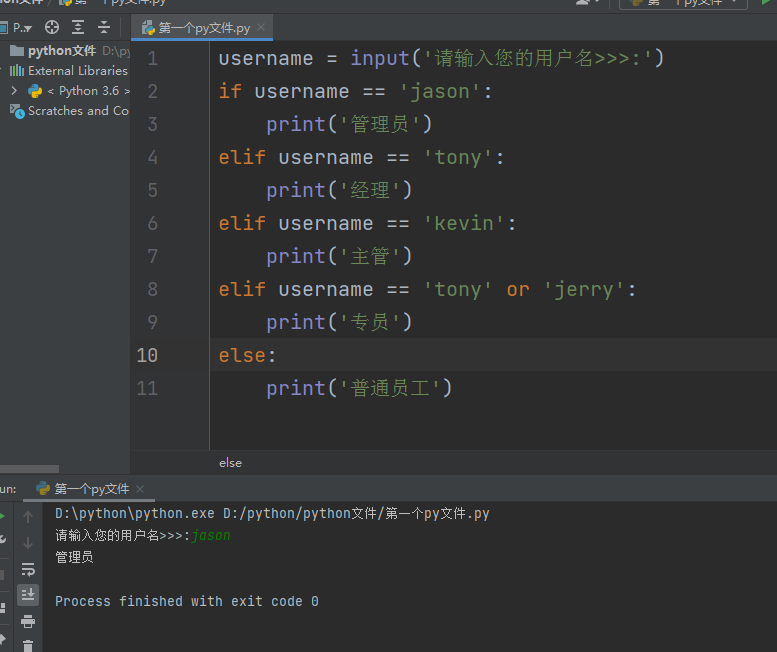The height and width of the screenshot is (652, 777).
Task: Click the 'or' keyword on line 8
Action: 518,290
